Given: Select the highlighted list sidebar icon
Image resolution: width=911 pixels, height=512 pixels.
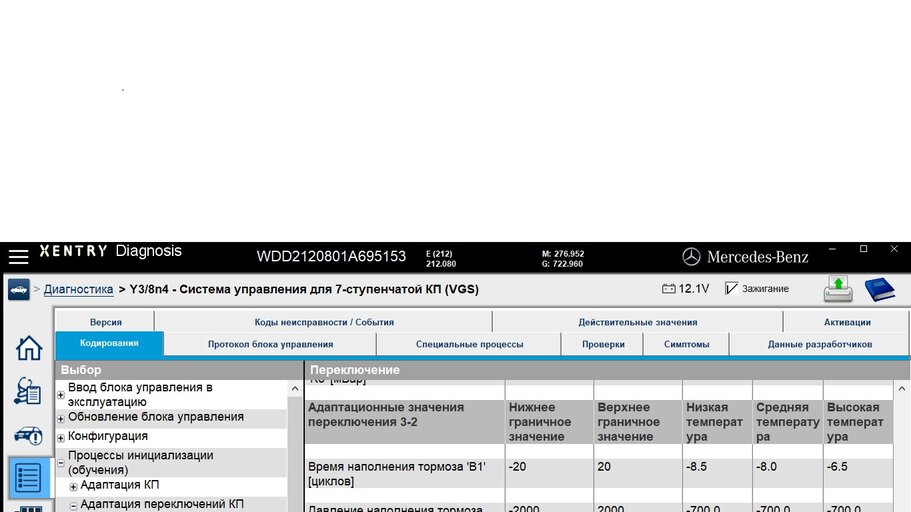Looking at the screenshot, I should 28,478.
